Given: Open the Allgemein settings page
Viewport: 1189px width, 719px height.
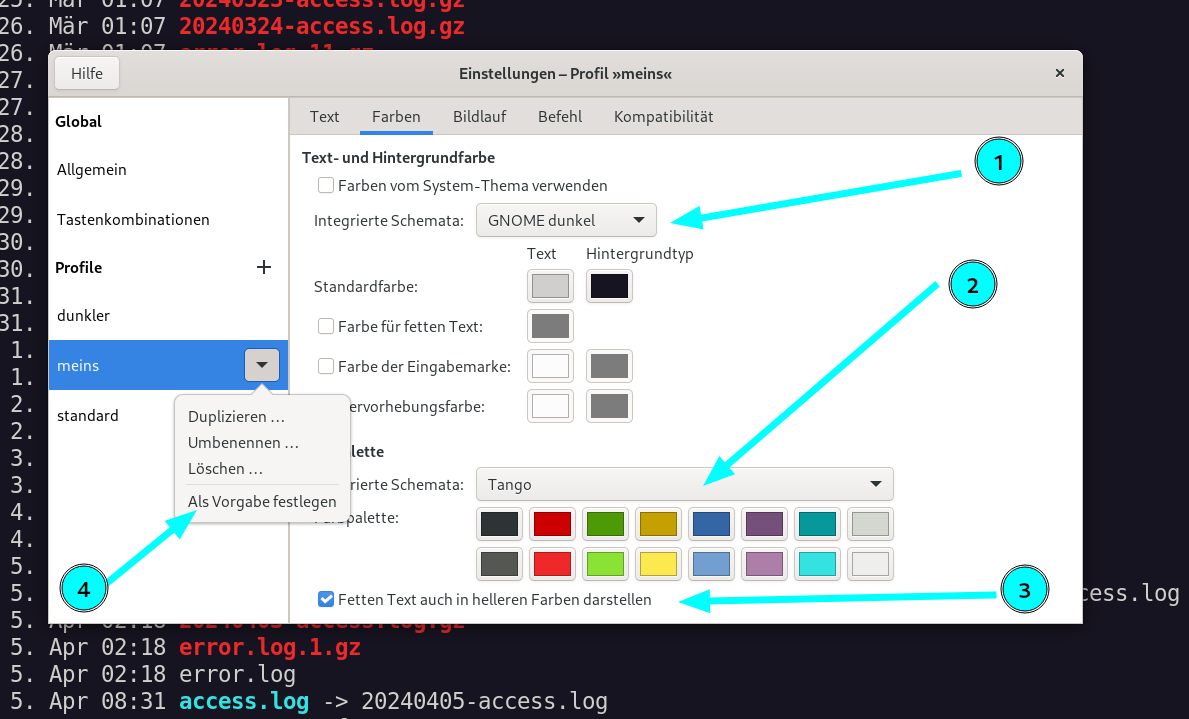Looking at the screenshot, I should click(x=168, y=170).
